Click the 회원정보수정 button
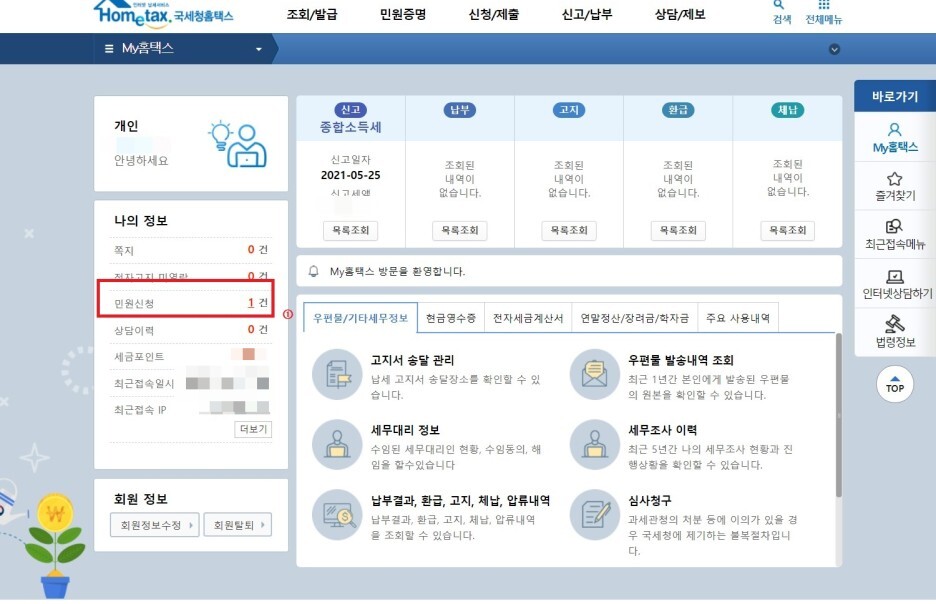Viewport: 936px width, 604px height. pyautogui.click(x=155, y=525)
